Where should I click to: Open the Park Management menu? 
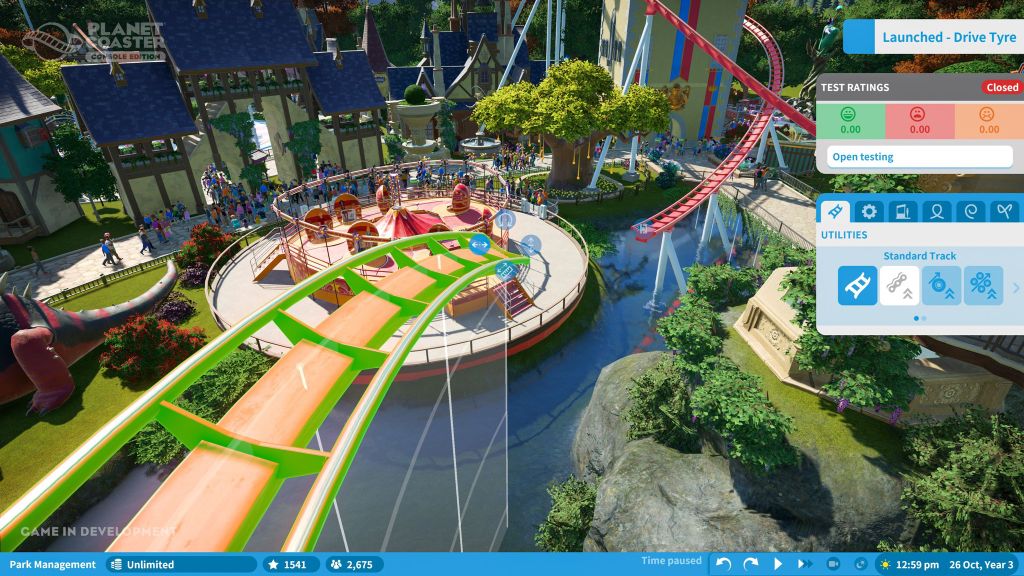tap(52, 564)
